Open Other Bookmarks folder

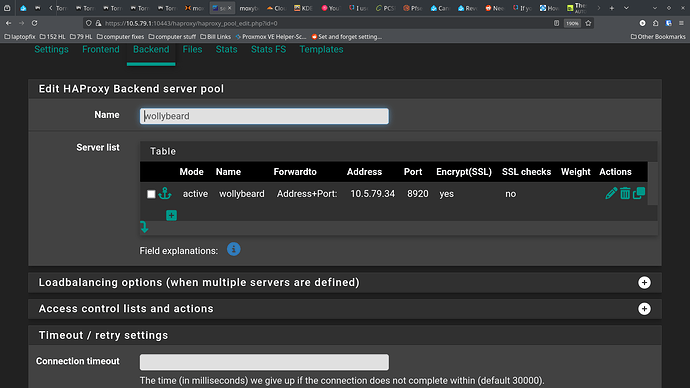tap(658, 37)
